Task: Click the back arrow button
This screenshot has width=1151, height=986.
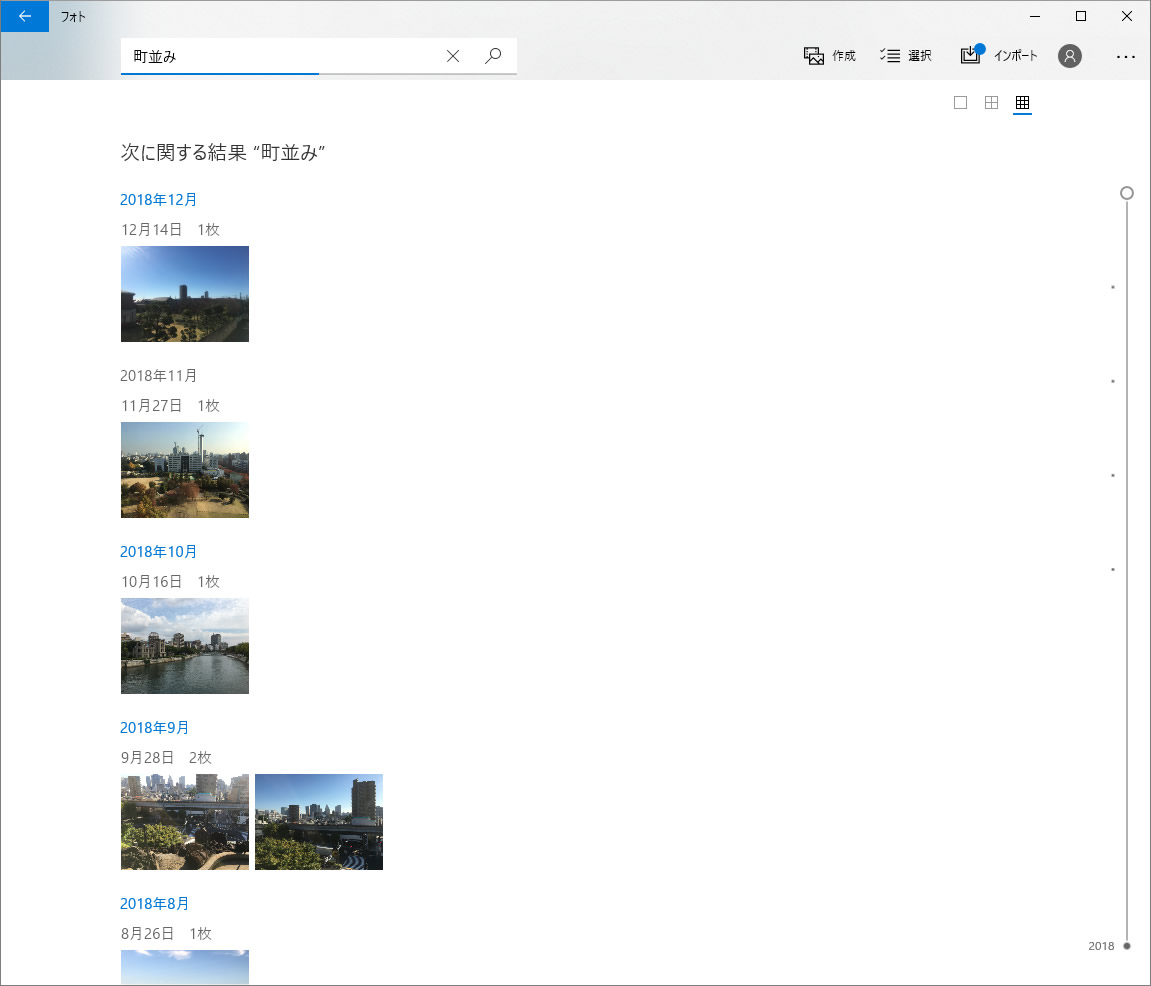Action: 25,16
